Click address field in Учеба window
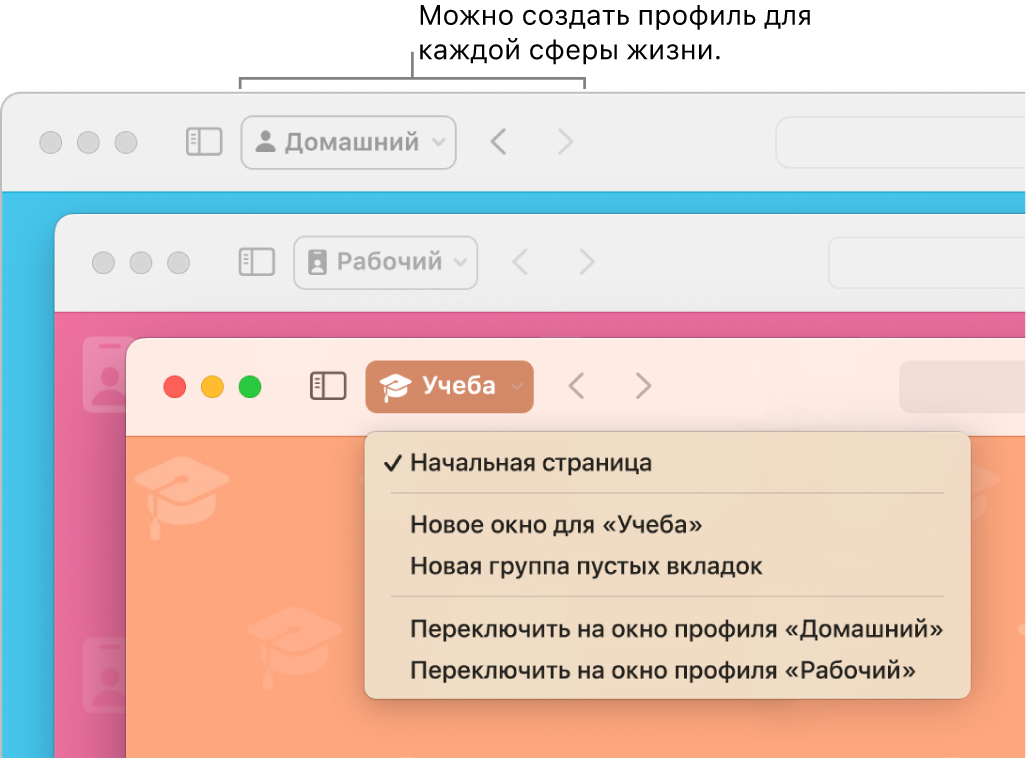Image resolution: width=1027 pixels, height=758 pixels. pyautogui.click(x=963, y=387)
